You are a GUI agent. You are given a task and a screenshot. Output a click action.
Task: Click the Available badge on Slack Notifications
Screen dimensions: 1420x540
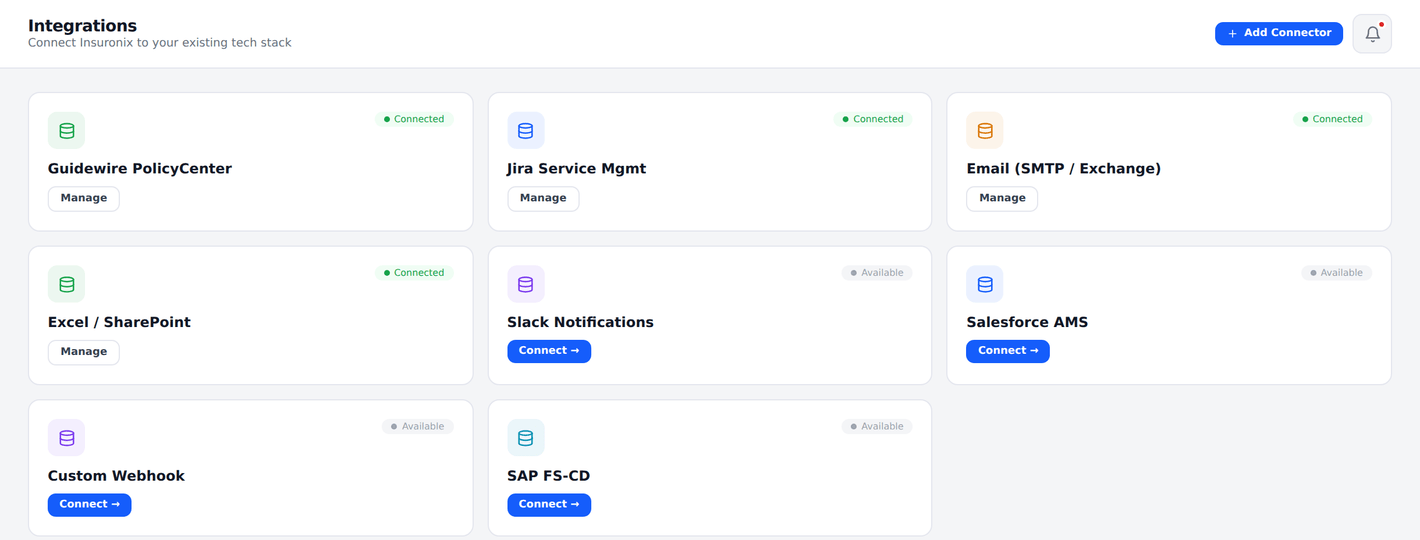click(x=877, y=273)
